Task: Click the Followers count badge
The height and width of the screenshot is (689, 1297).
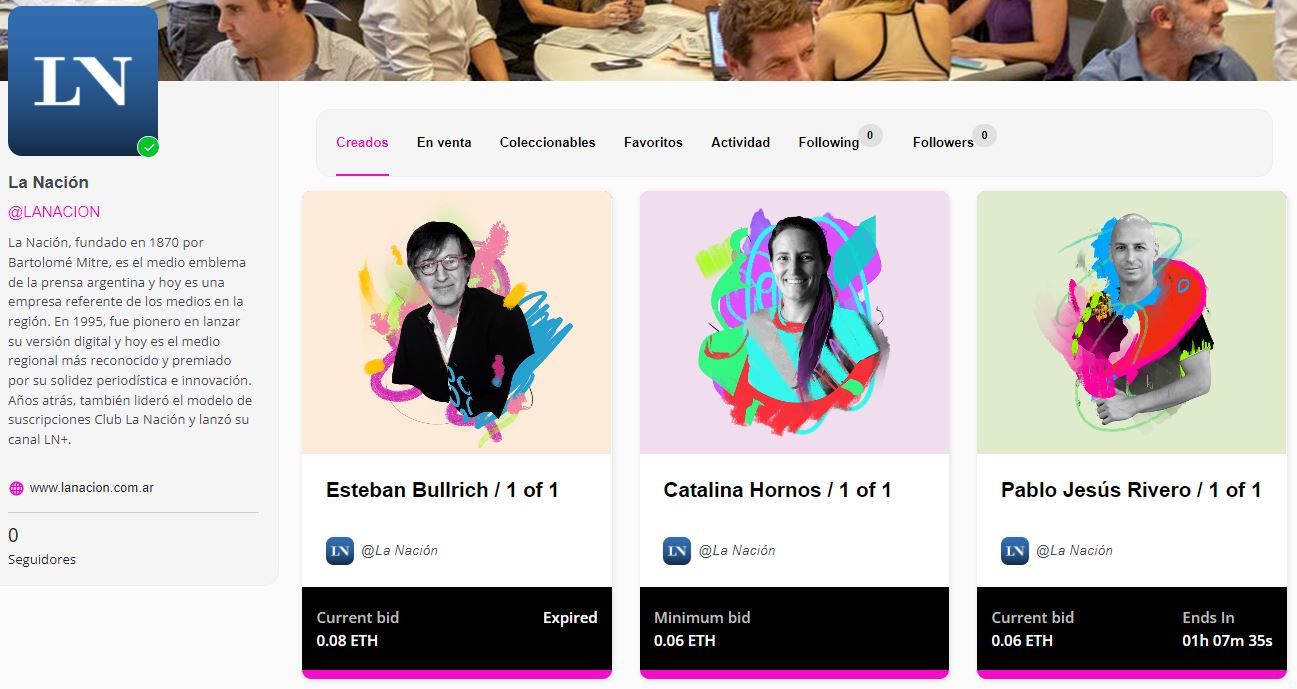Action: point(984,135)
